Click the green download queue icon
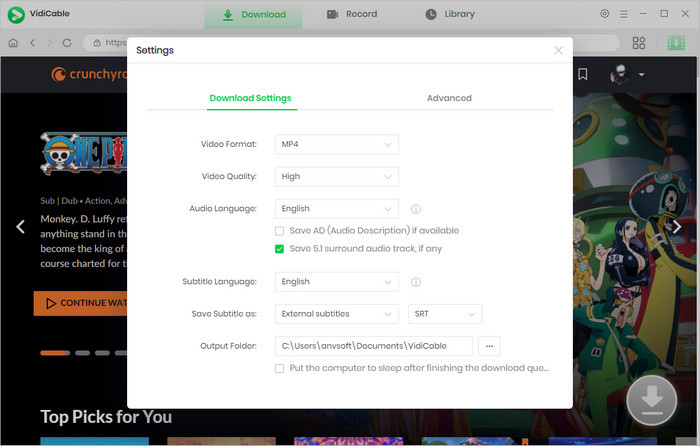 [x=676, y=43]
